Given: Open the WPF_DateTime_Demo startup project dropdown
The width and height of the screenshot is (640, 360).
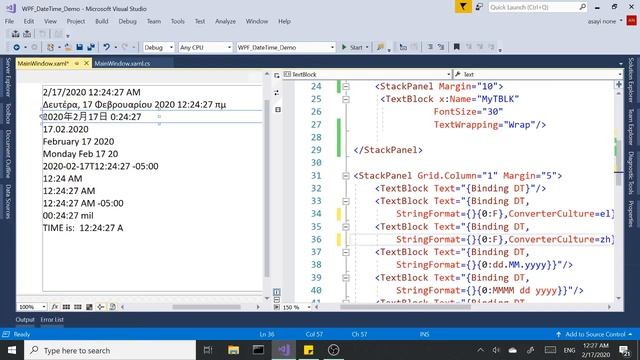Looking at the screenshot, I should tap(286, 47).
